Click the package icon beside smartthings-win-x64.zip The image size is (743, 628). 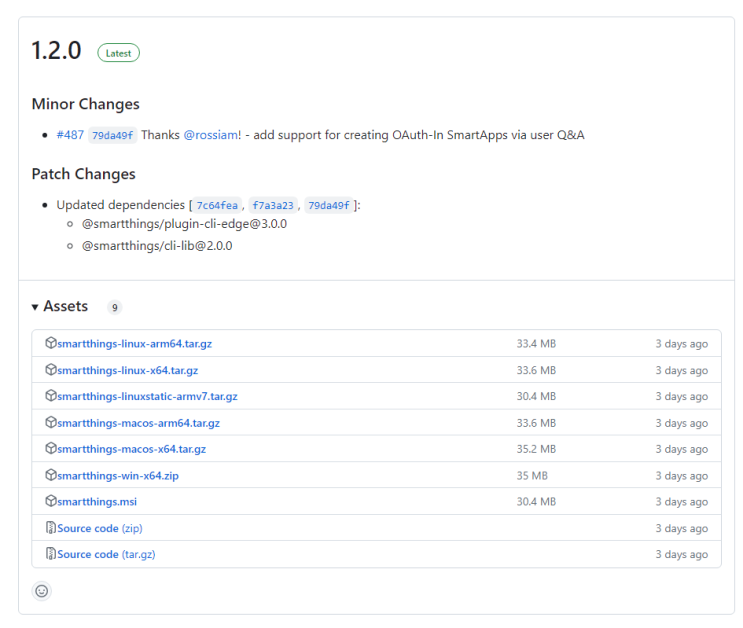pos(51,475)
